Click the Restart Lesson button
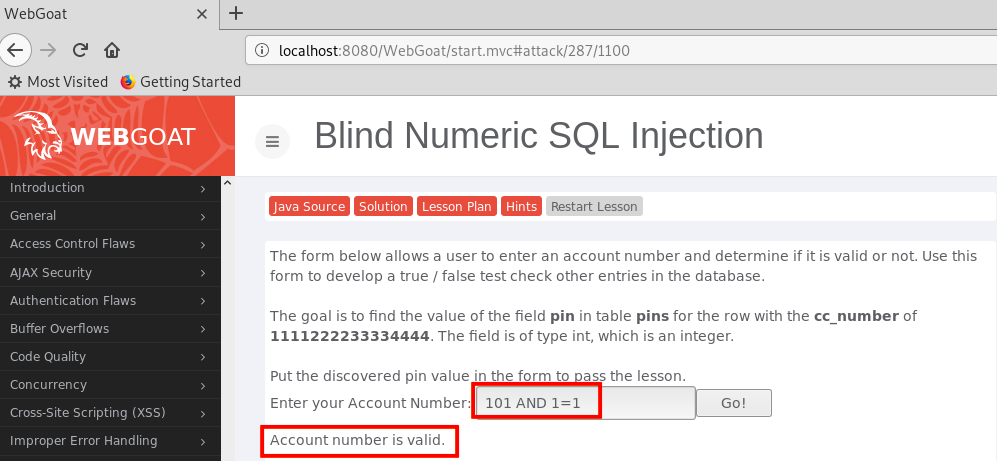 594,206
